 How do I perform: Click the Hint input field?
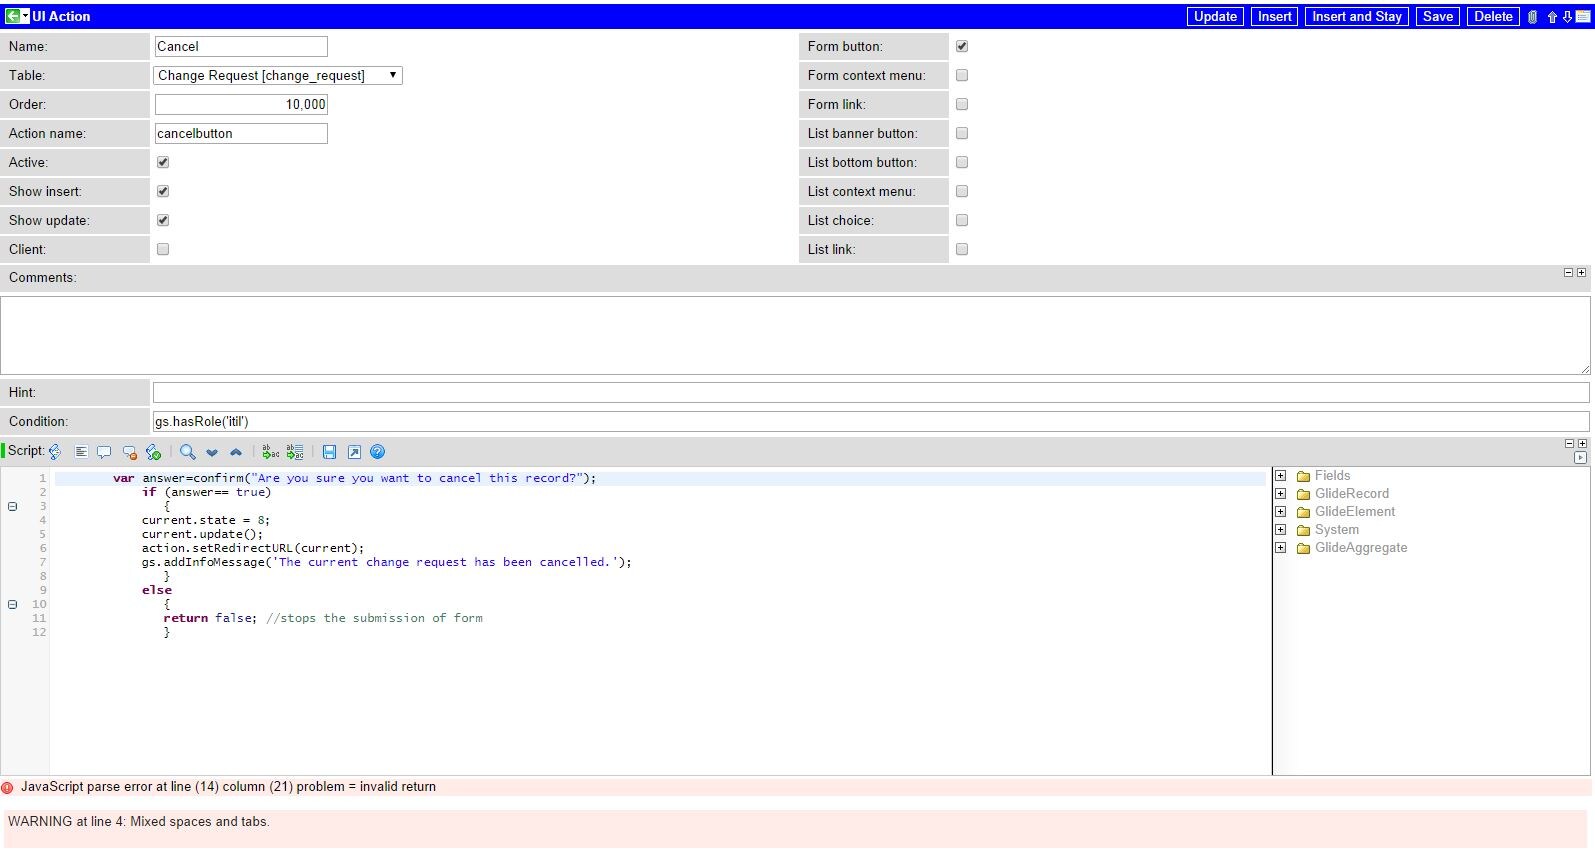871,393
